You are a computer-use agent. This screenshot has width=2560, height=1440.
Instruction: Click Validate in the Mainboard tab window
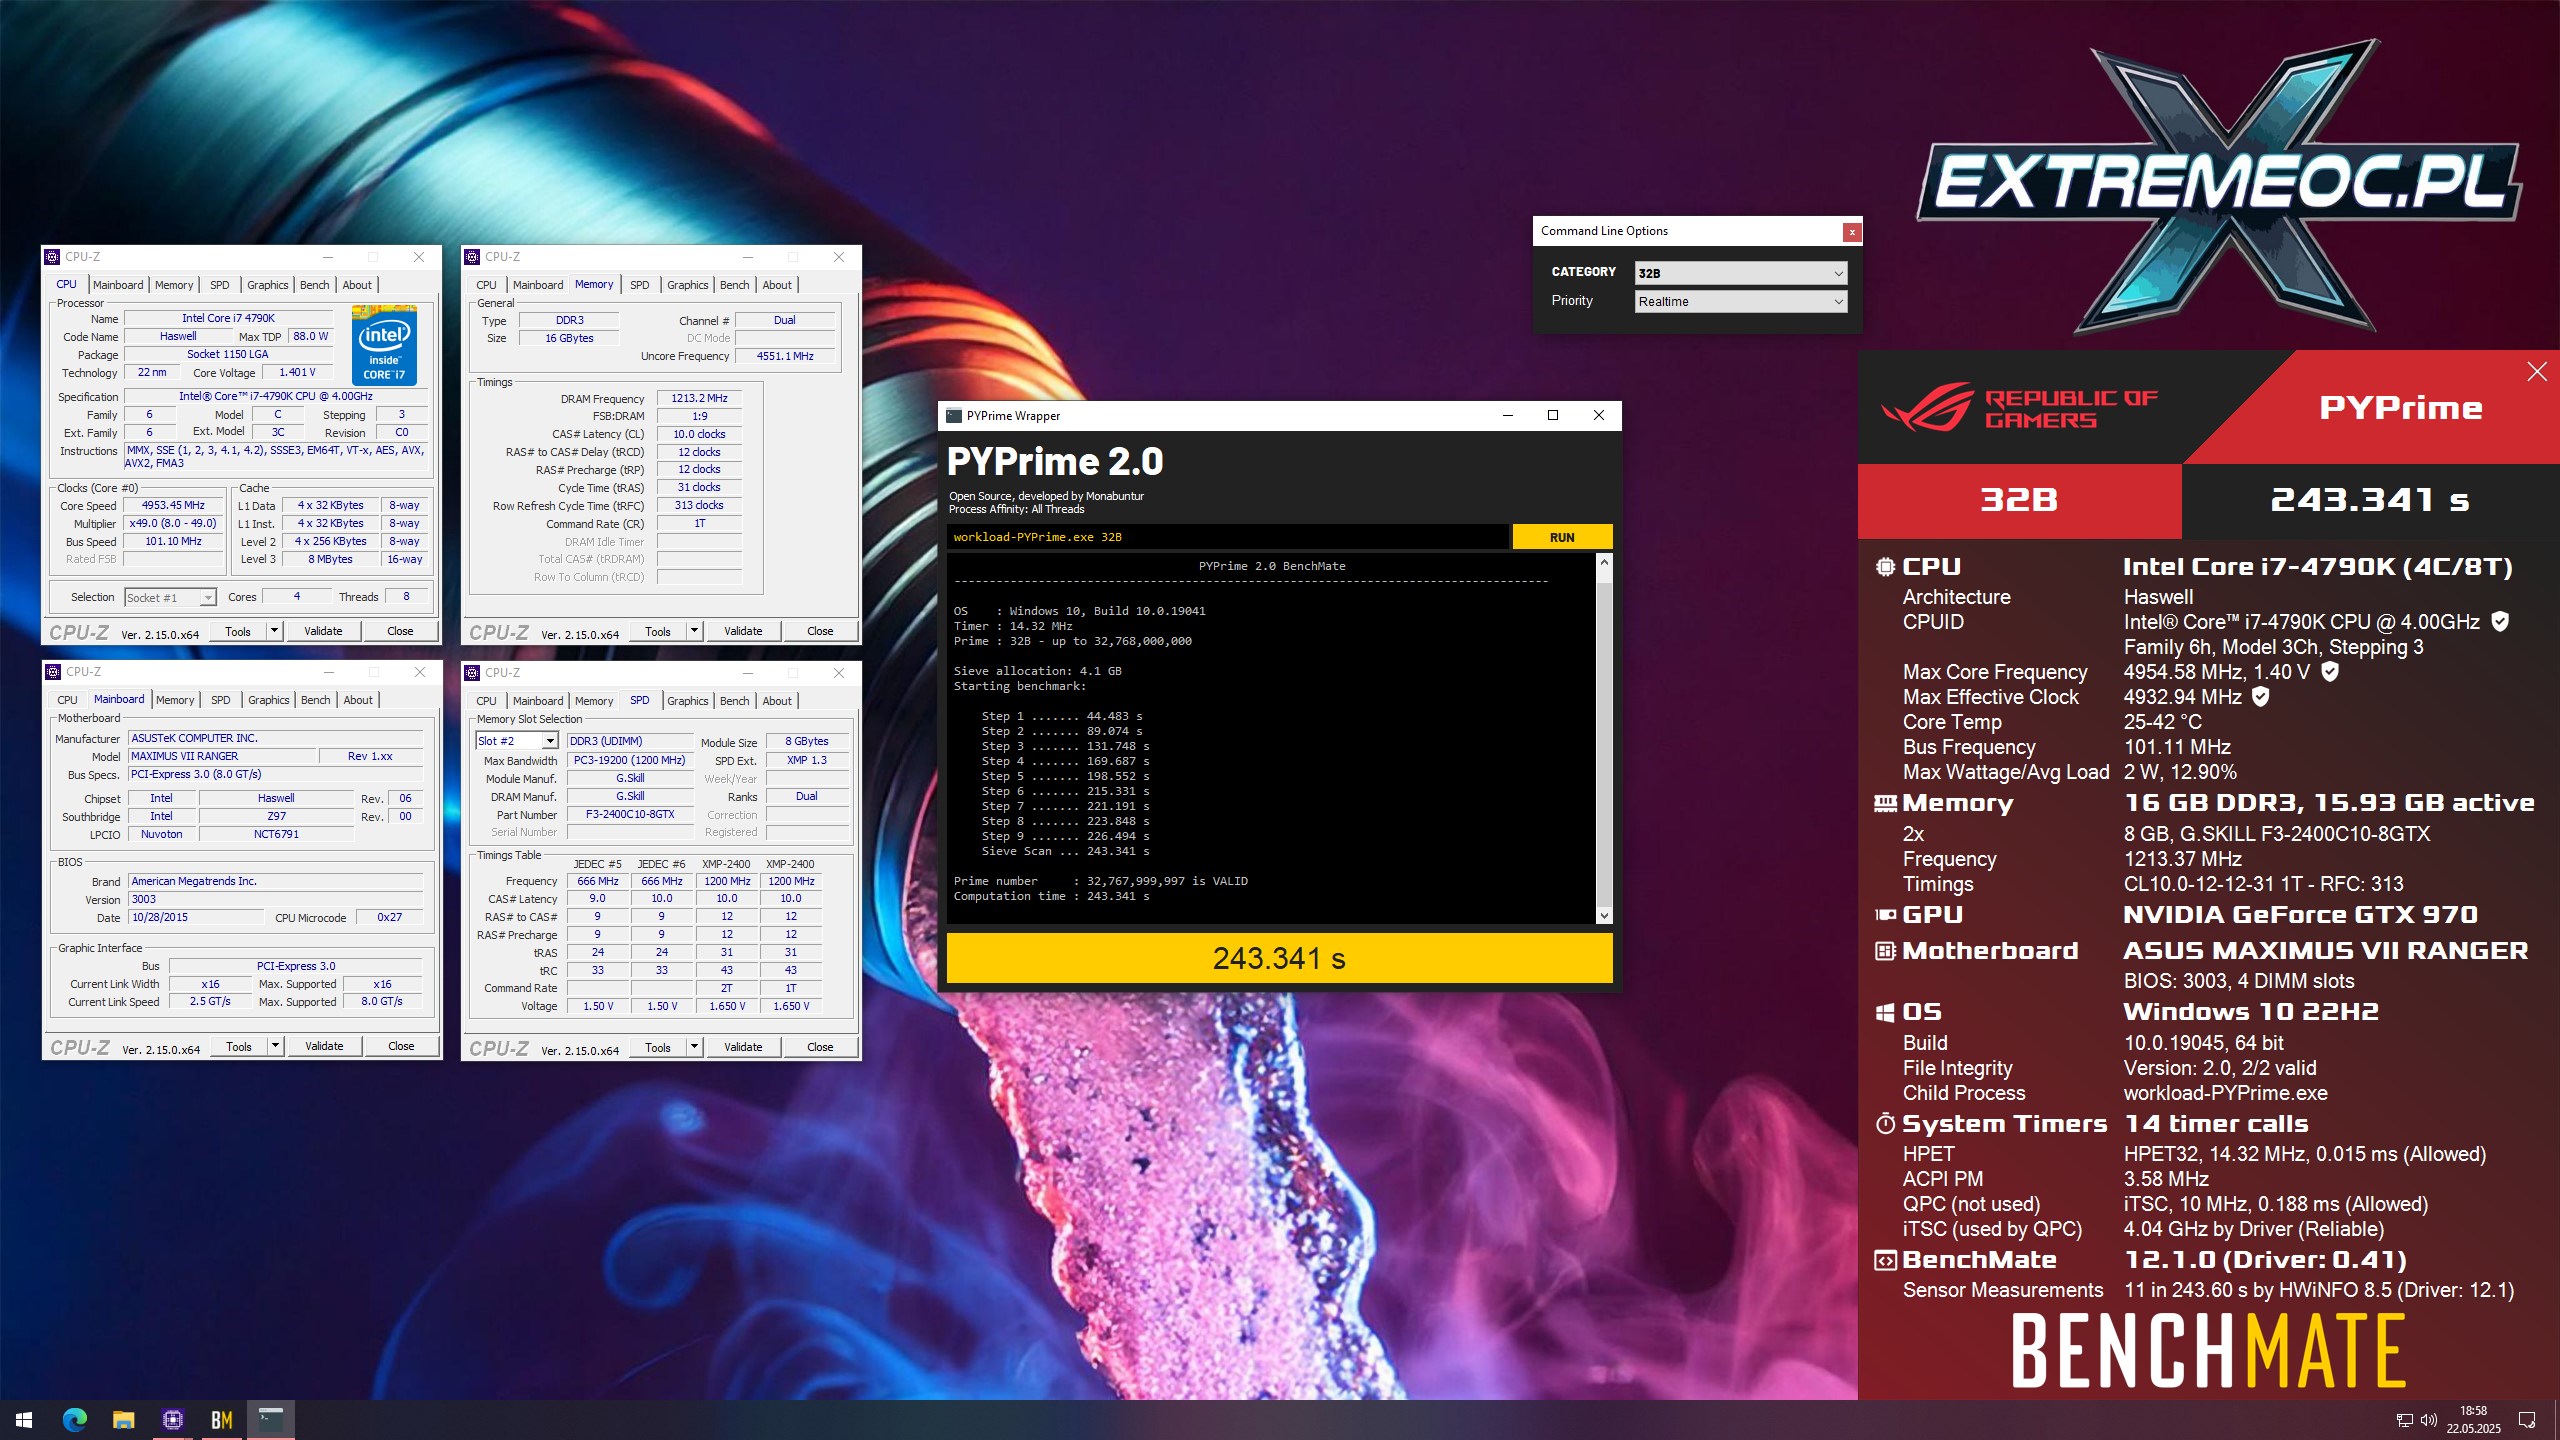(x=324, y=1046)
